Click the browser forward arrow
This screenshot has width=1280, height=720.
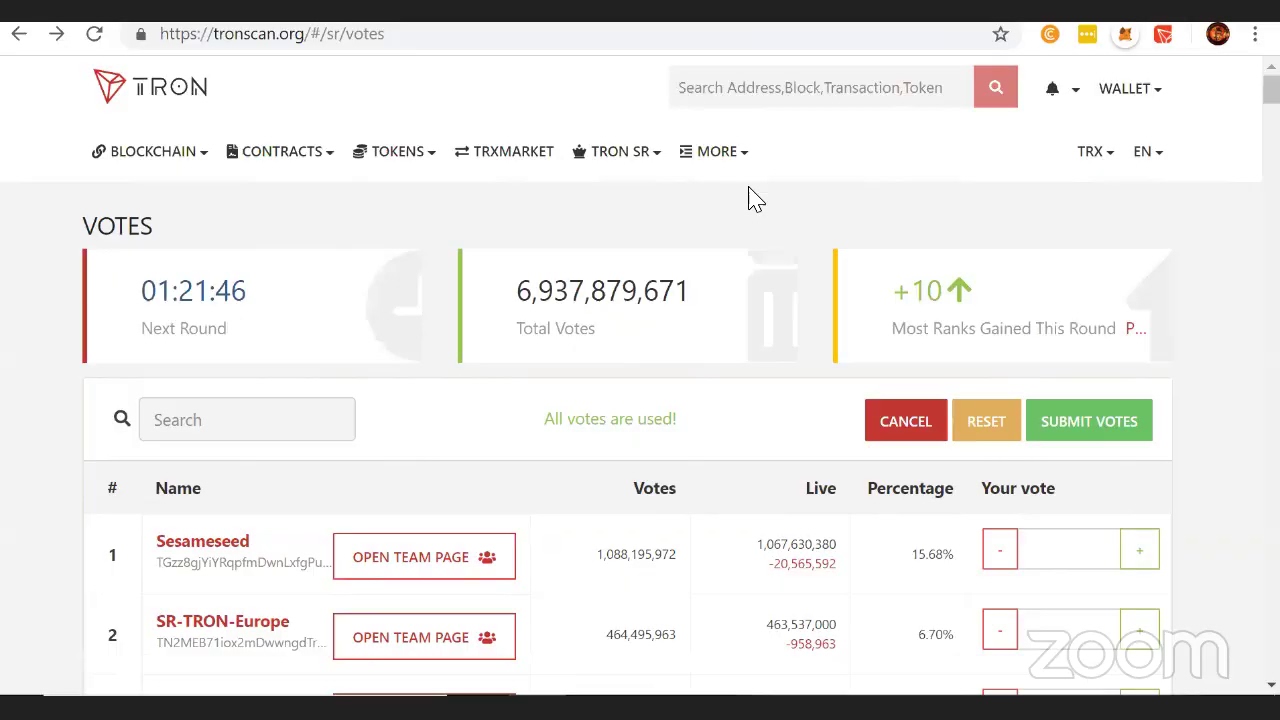(x=56, y=34)
